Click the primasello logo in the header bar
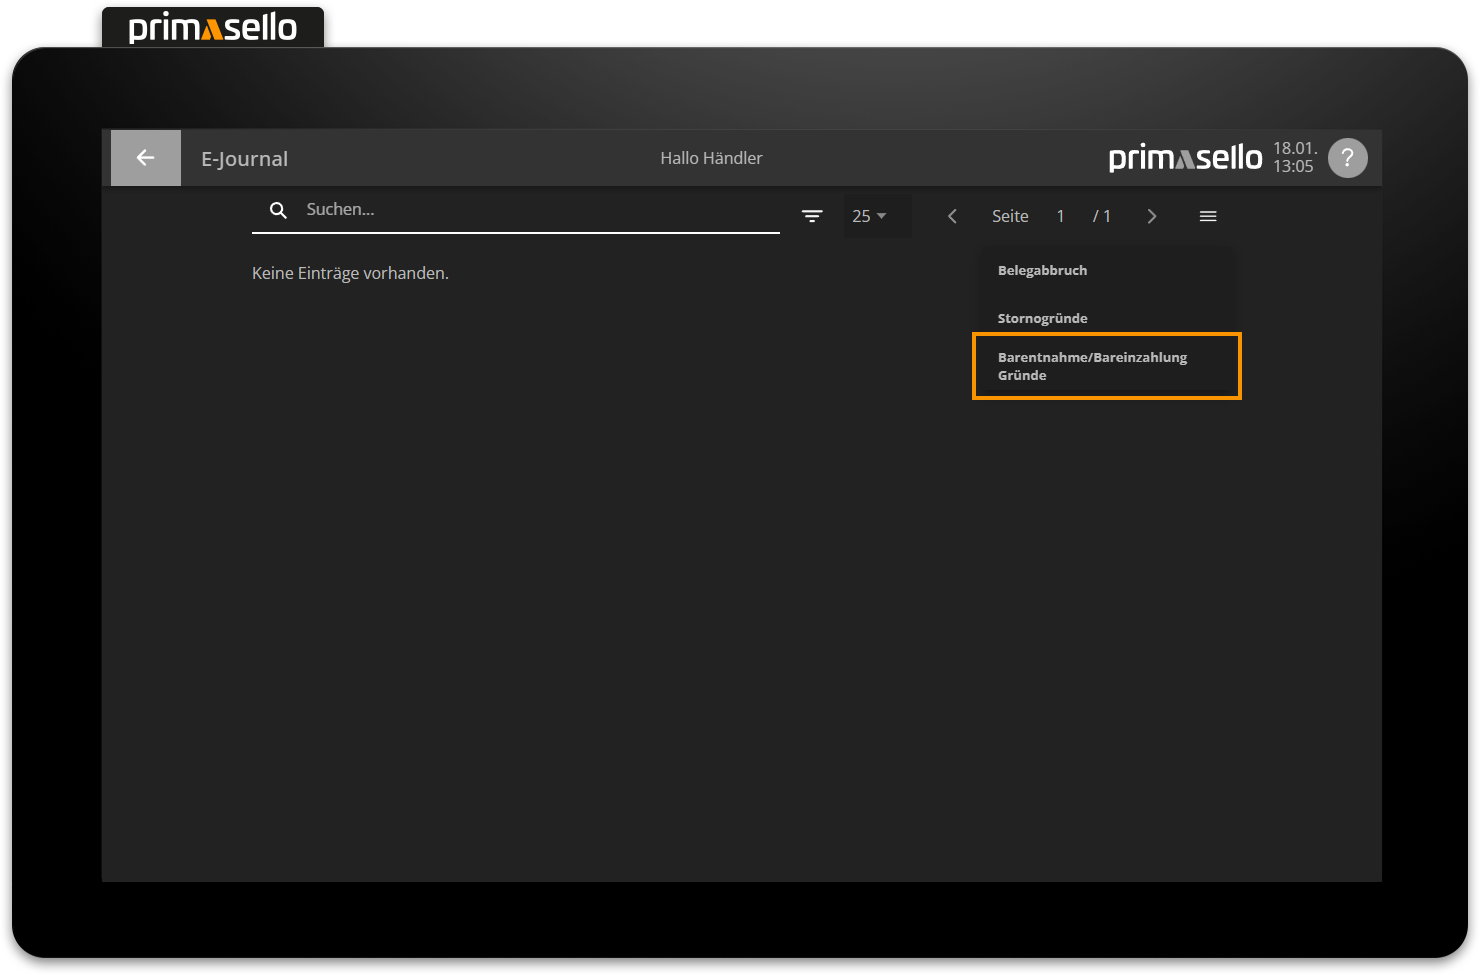The image size is (1480, 975). [x=1185, y=158]
